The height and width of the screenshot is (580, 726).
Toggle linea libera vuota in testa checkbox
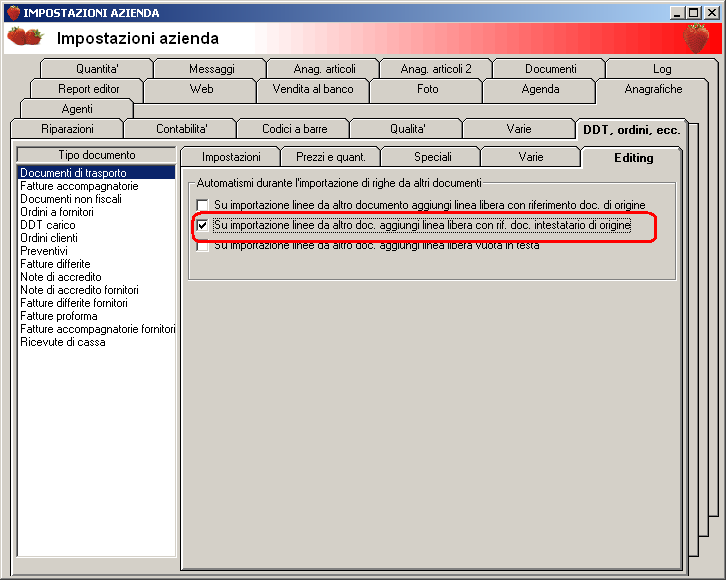click(202, 245)
